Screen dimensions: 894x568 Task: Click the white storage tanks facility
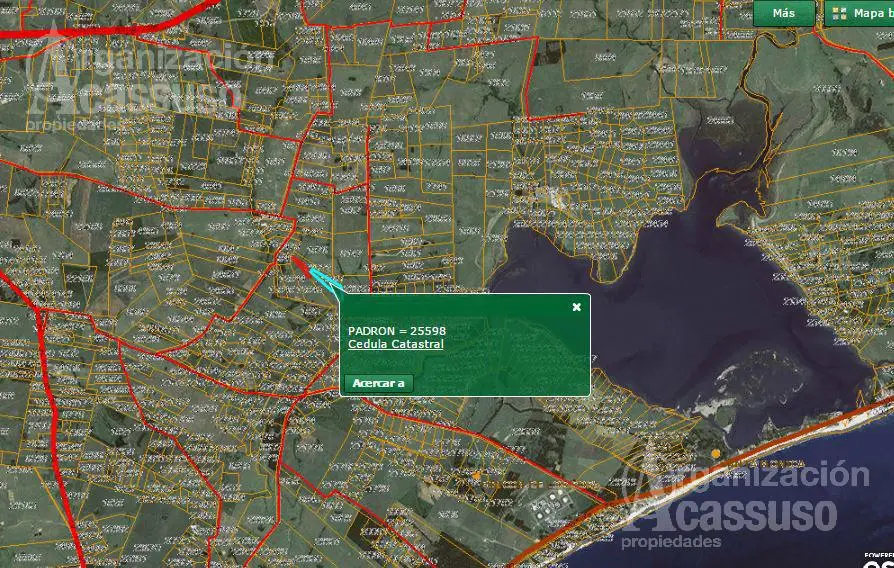tap(550, 507)
